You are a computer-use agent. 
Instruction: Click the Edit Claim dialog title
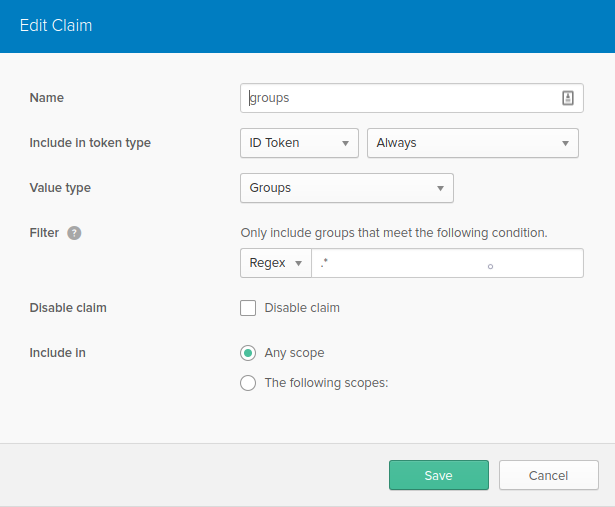coord(56,25)
